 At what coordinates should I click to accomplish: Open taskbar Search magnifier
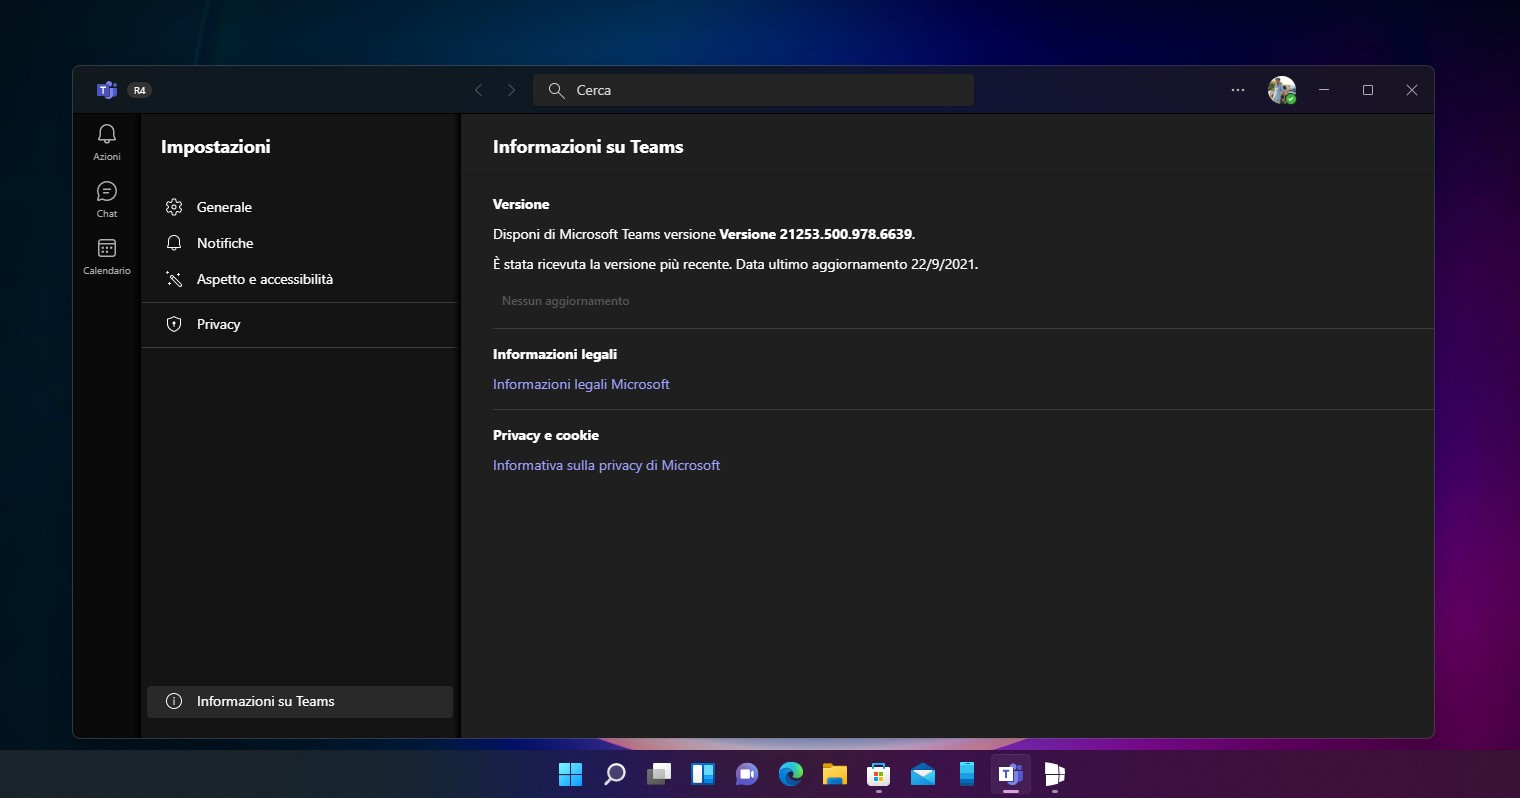tap(615, 774)
